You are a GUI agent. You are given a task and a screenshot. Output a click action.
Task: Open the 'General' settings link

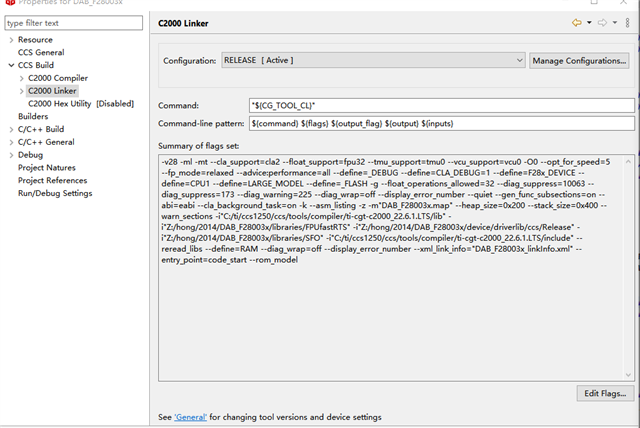(x=191, y=416)
